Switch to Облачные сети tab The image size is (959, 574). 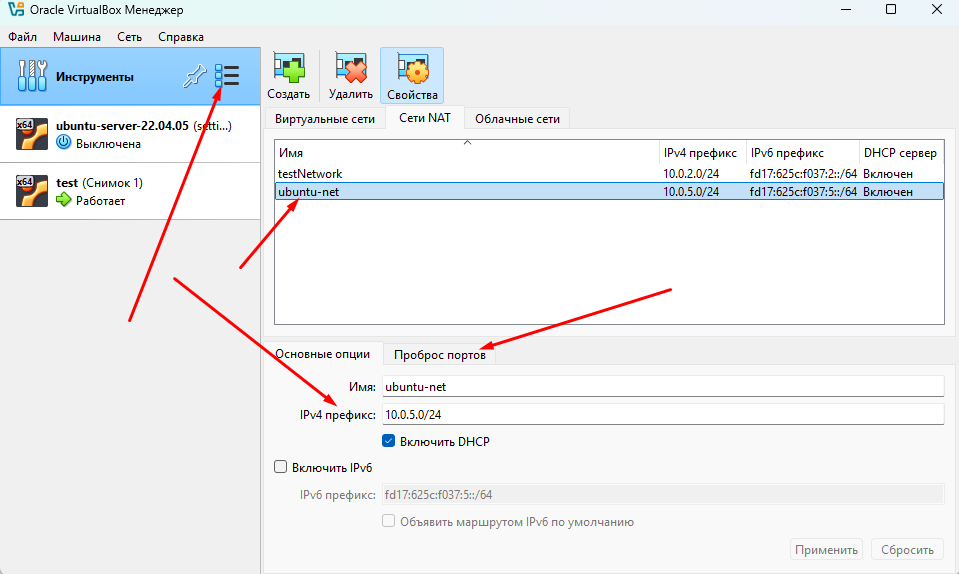pyautogui.click(x=517, y=119)
